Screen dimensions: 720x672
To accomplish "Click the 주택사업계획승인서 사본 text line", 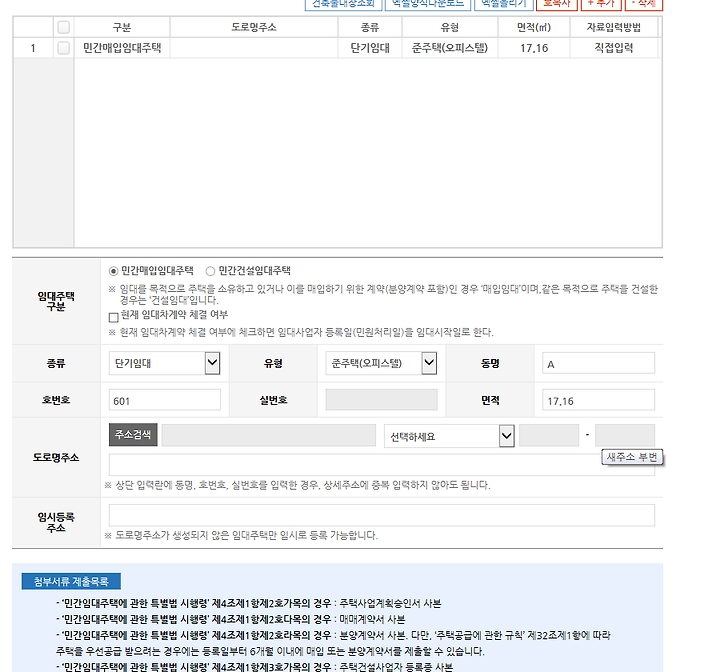I will click(390, 604).
